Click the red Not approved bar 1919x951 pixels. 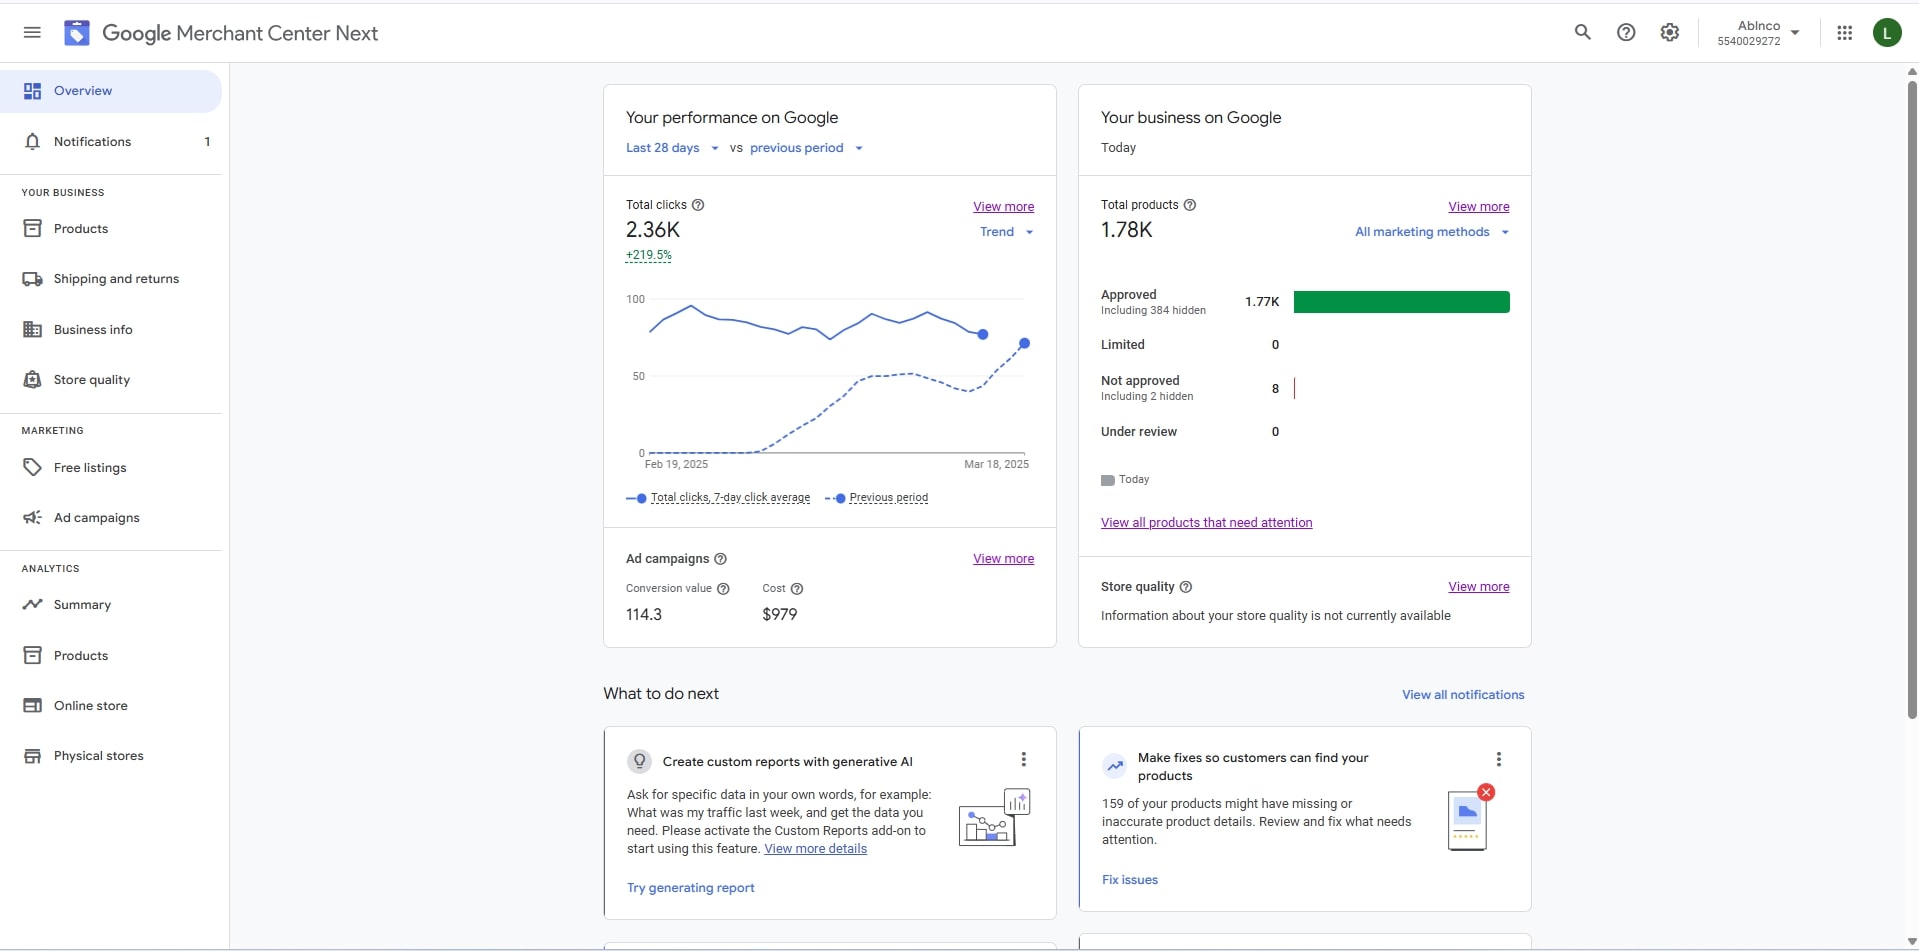click(1294, 388)
